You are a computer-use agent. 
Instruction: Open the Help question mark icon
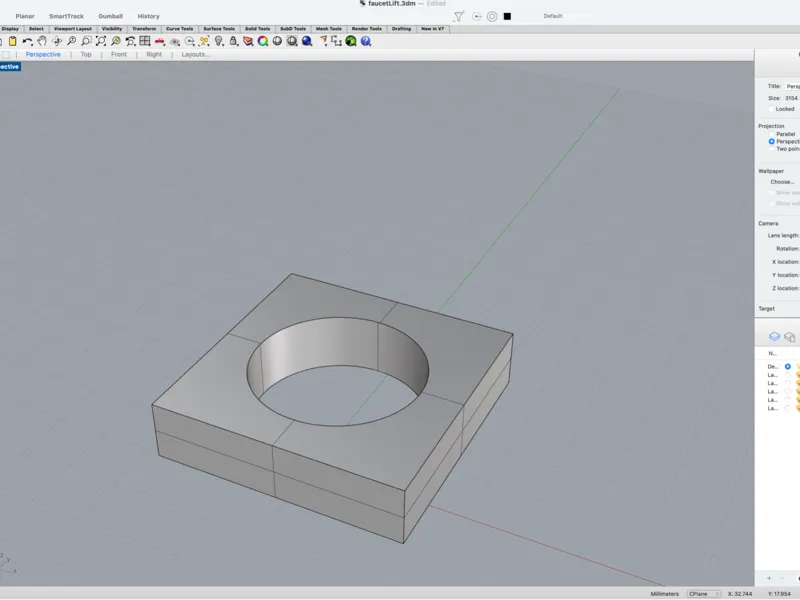pos(366,41)
